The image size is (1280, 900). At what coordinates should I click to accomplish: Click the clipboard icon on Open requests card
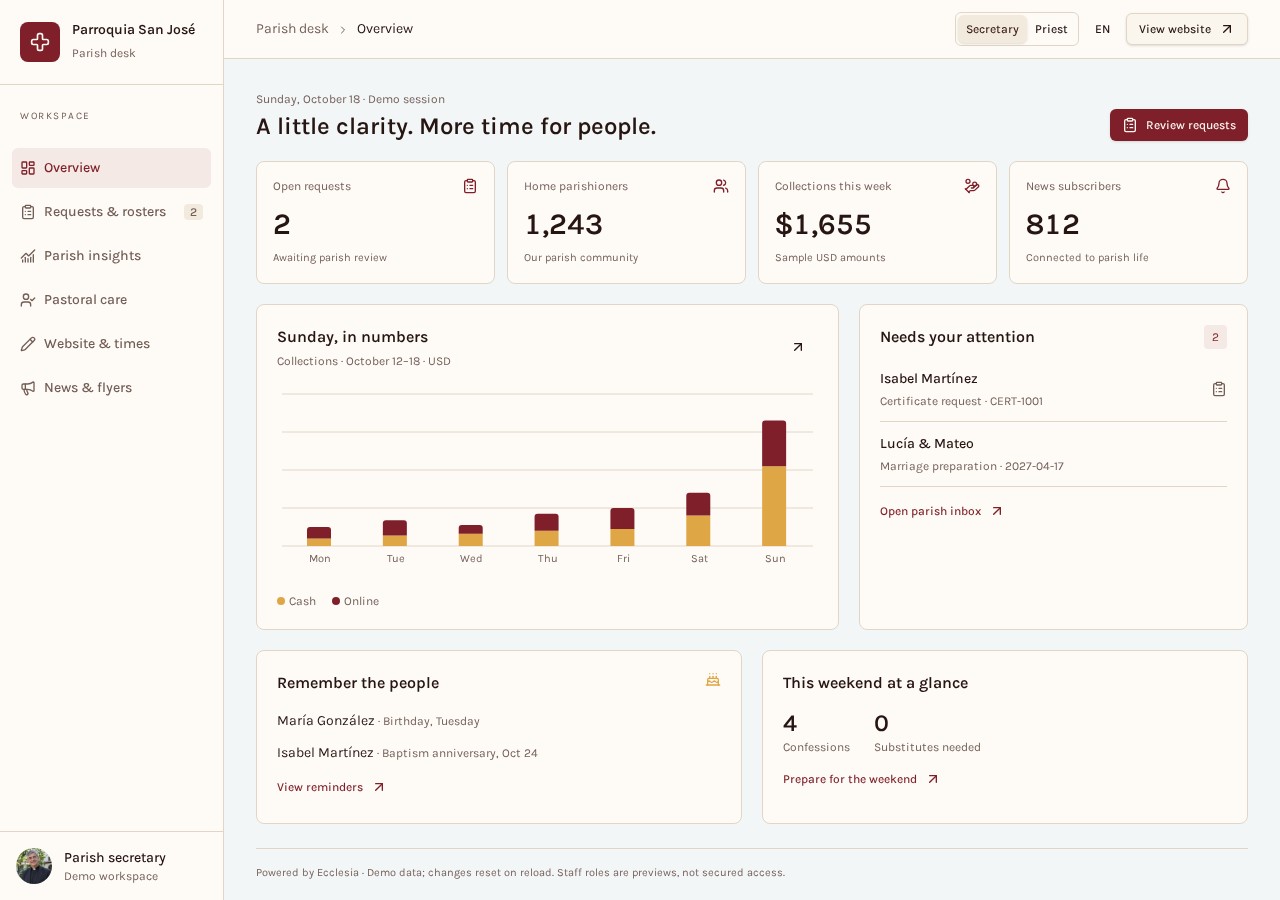click(x=470, y=186)
